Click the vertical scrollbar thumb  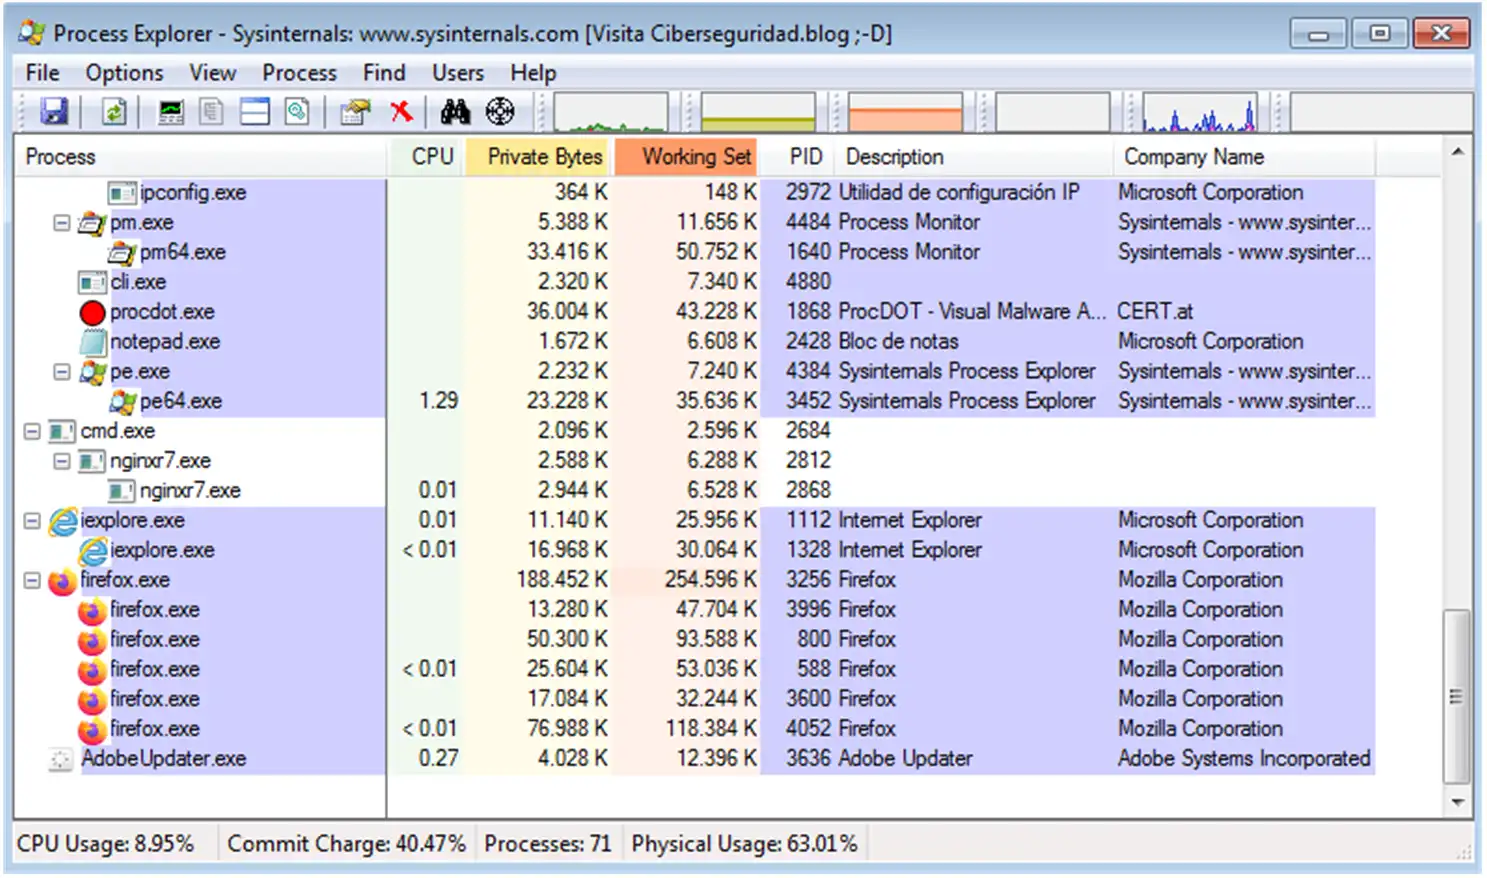coord(1458,697)
